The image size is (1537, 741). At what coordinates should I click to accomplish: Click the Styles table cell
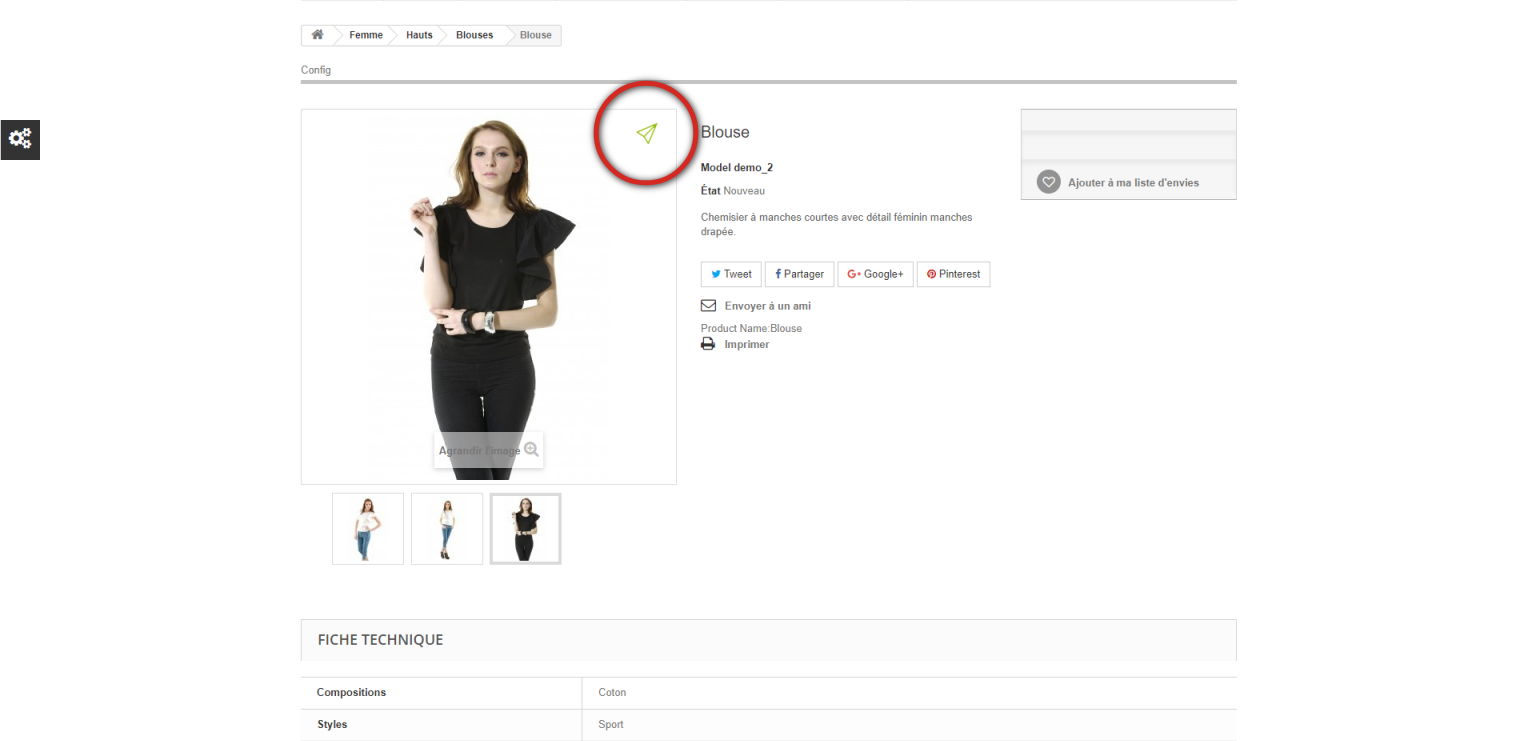point(441,725)
